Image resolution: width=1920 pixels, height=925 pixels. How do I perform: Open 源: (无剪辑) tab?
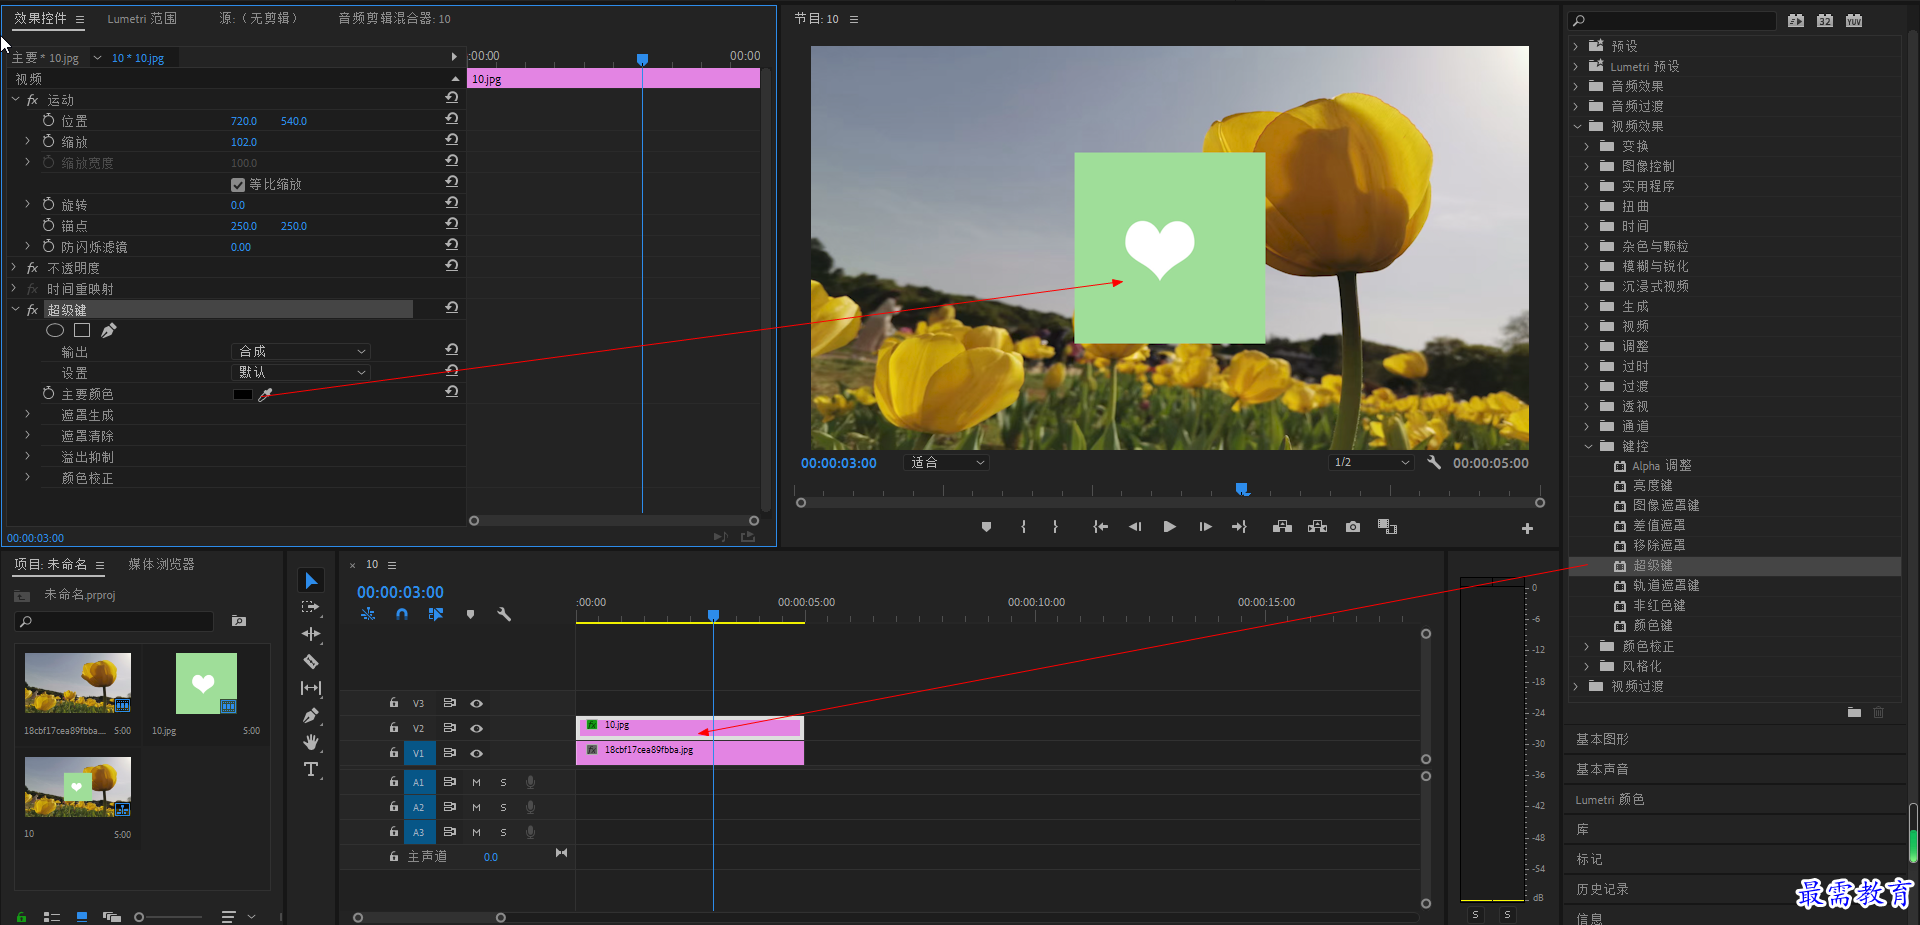(x=258, y=18)
